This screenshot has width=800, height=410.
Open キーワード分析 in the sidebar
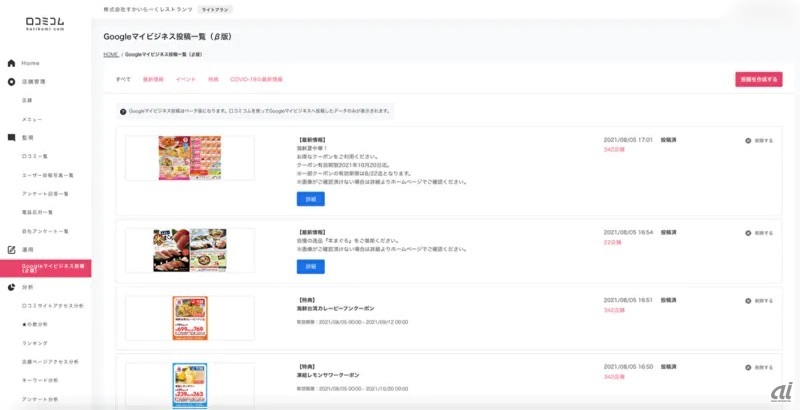tap(40, 380)
